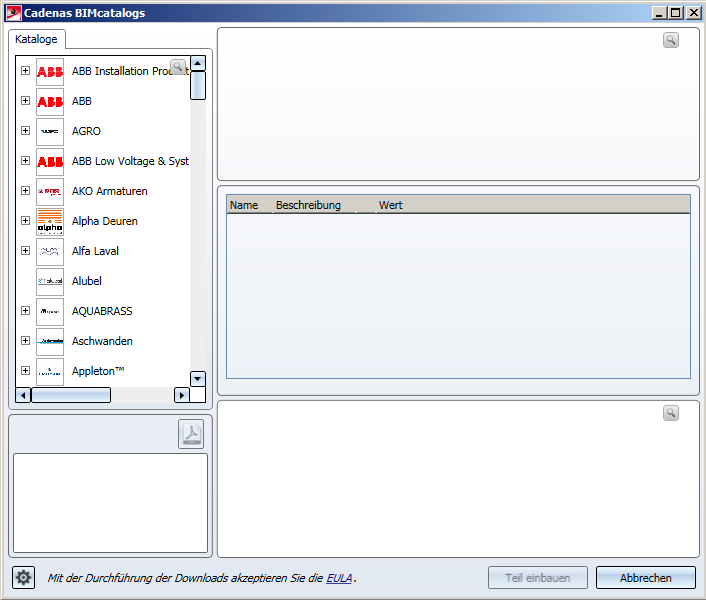Expand the AQUABRASS node

26,311
